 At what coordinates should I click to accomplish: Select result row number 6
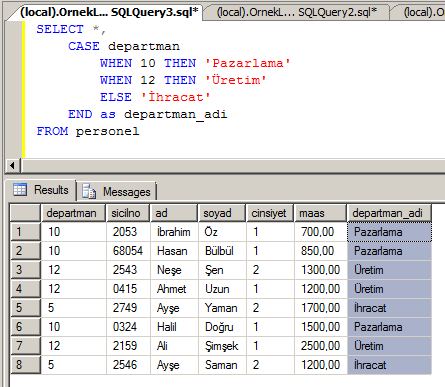(x=25, y=327)
